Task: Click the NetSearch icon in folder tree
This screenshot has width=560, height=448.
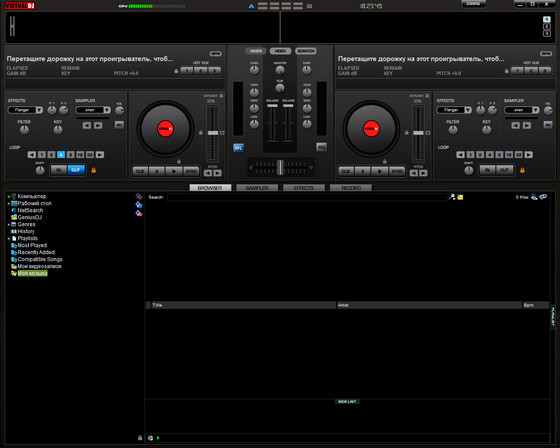Action: click(x=14, y=210)
